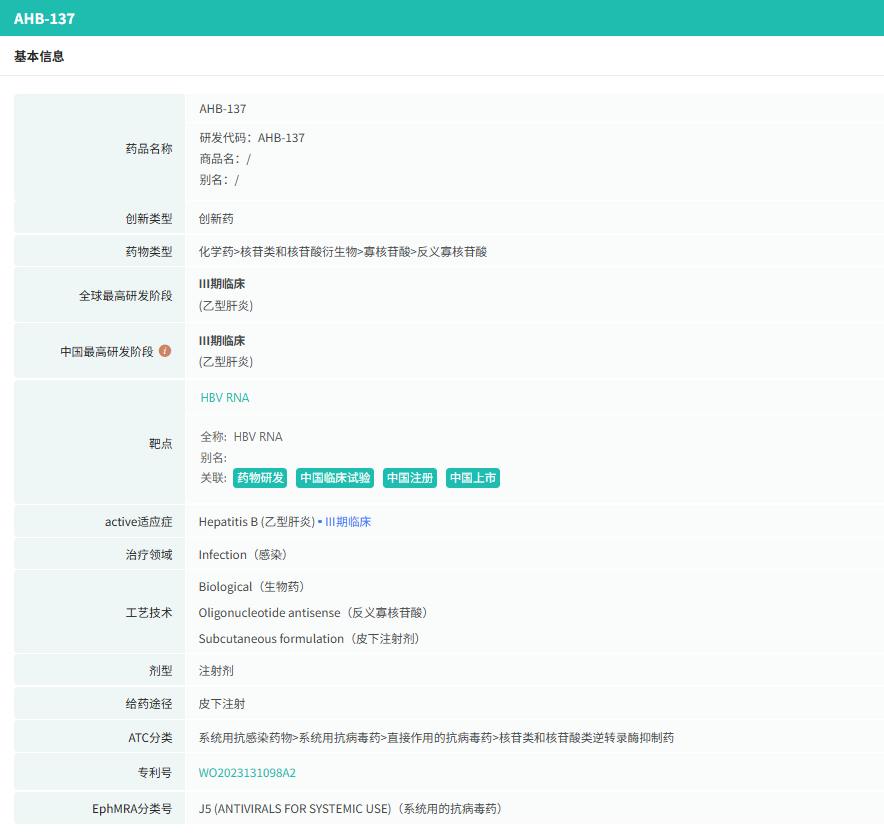Click the AHB-137 title in teal header
The height and width of the screenshot is (836, 884).
pyautogui.click(x=44, y=18)
